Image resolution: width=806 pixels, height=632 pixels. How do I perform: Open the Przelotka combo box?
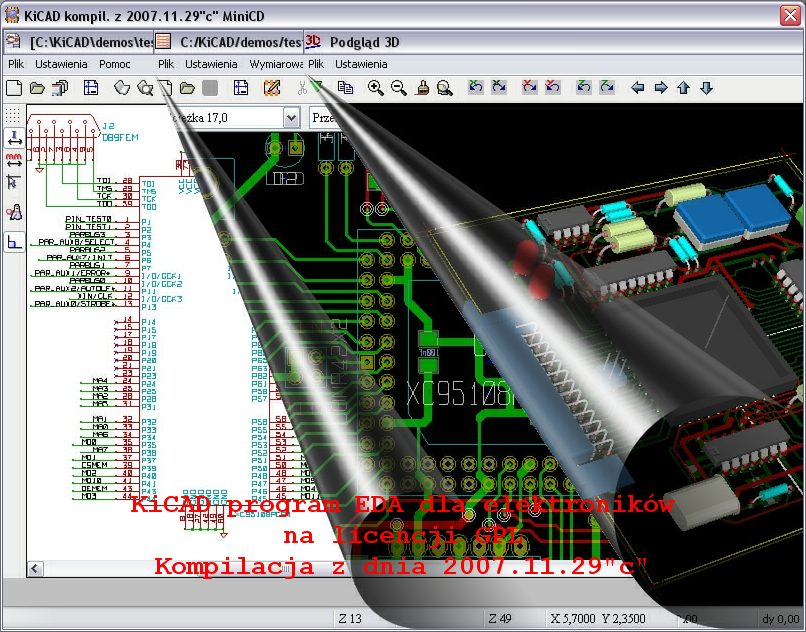(x=324, y=118)
